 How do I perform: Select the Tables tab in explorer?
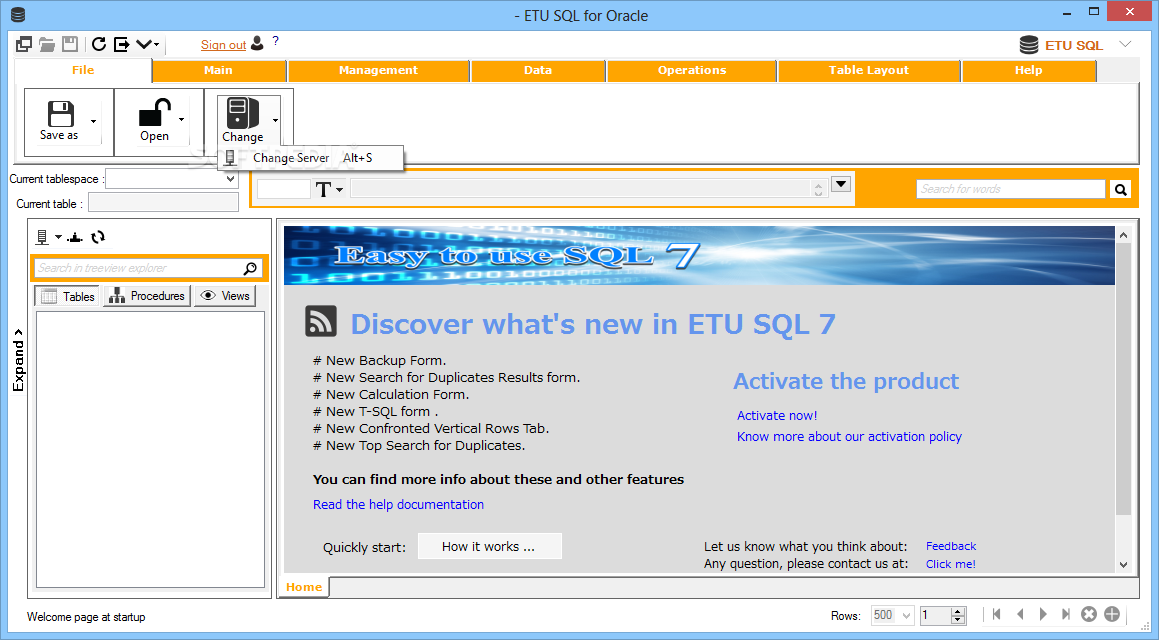click(67, 296)
